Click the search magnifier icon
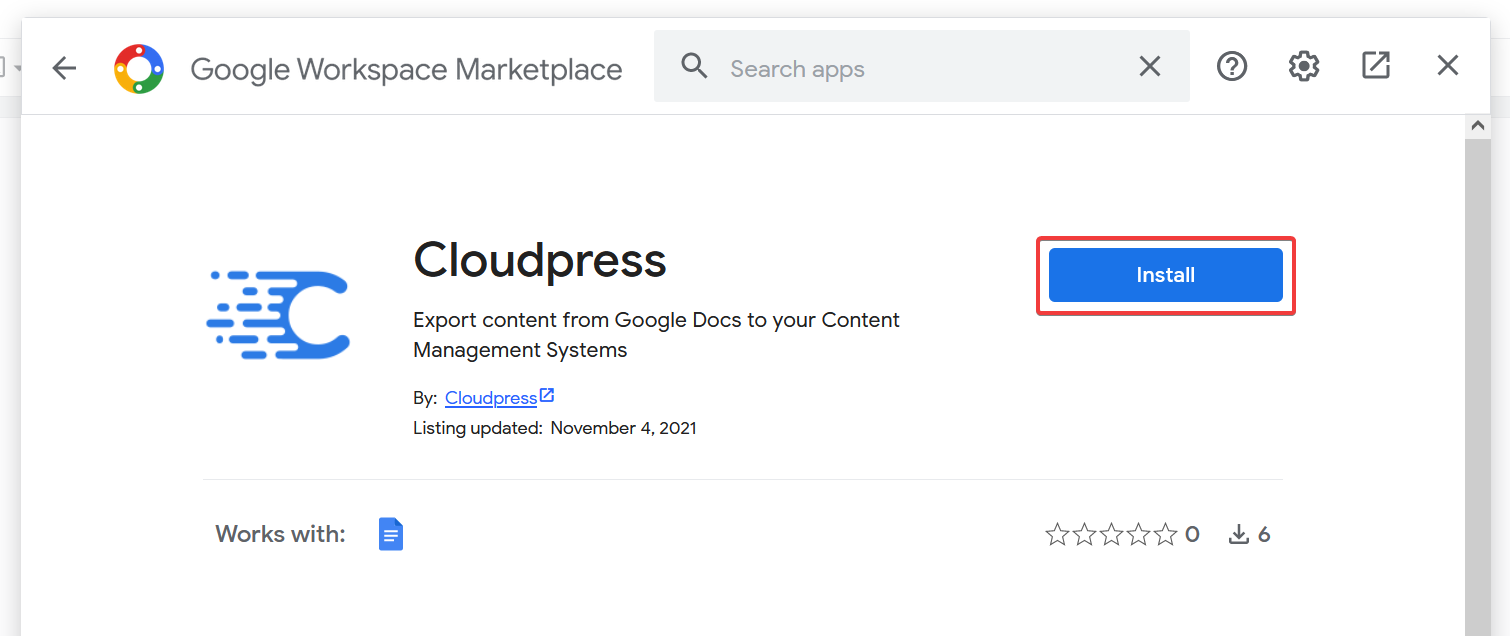1510x636 pixels. (694, 67)
